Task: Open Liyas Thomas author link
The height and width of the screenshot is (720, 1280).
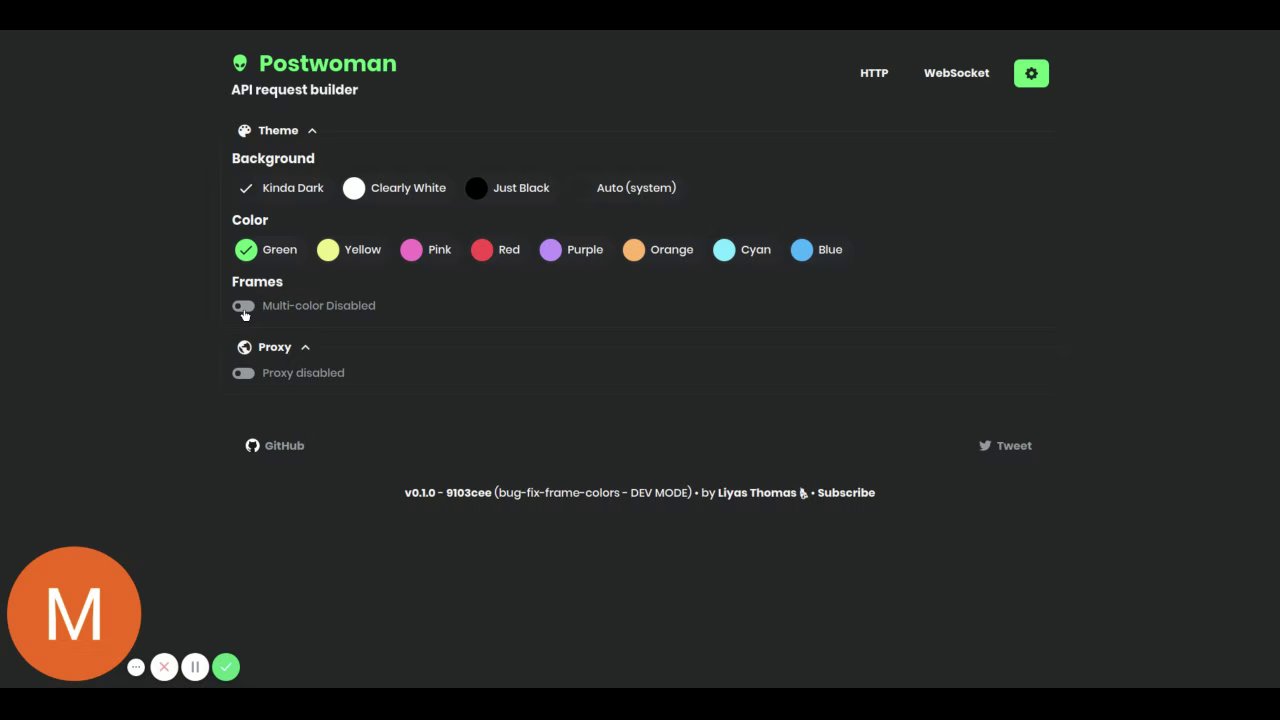Action: (757, 493)
